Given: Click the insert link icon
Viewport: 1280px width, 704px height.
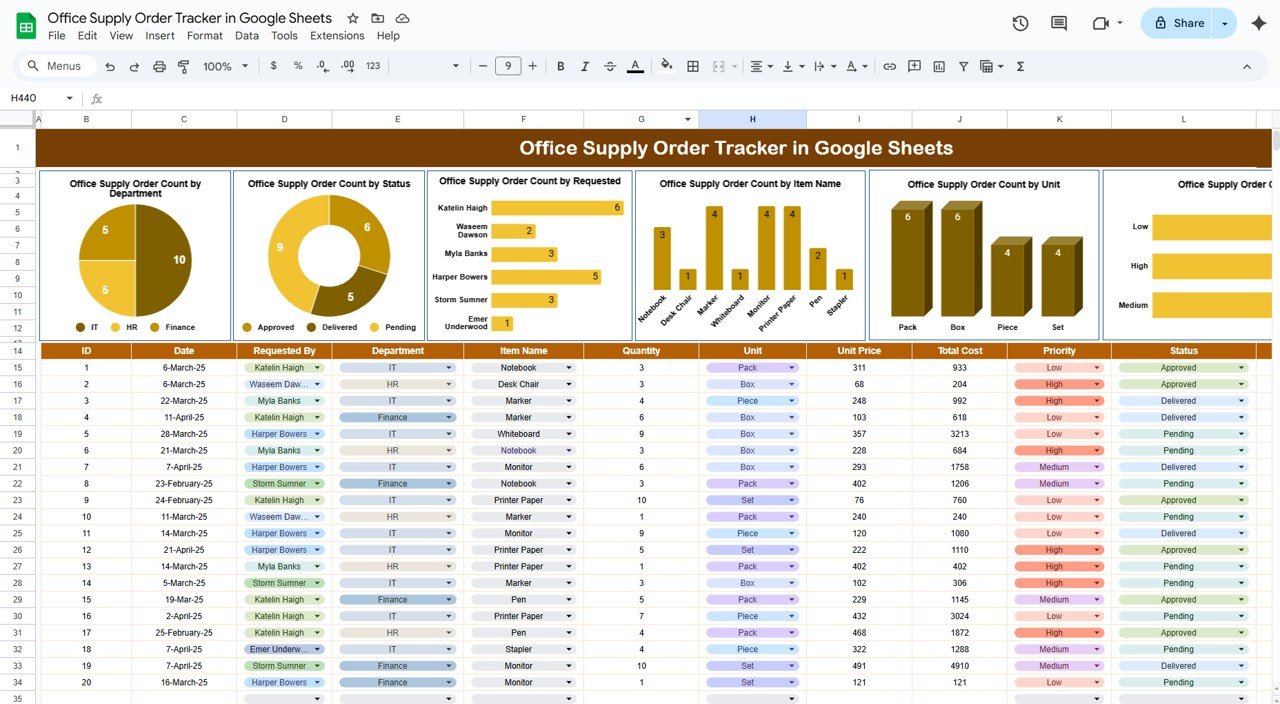Looking at the screenshot, I should coord(889,66).
